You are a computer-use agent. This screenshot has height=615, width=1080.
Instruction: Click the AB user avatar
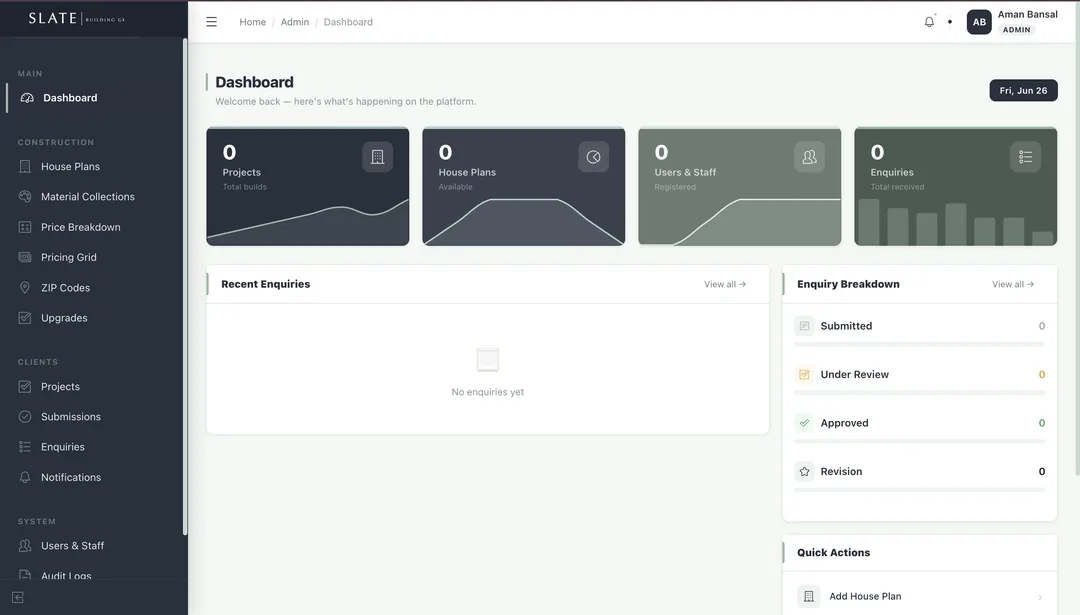click(x=979, y=22)
